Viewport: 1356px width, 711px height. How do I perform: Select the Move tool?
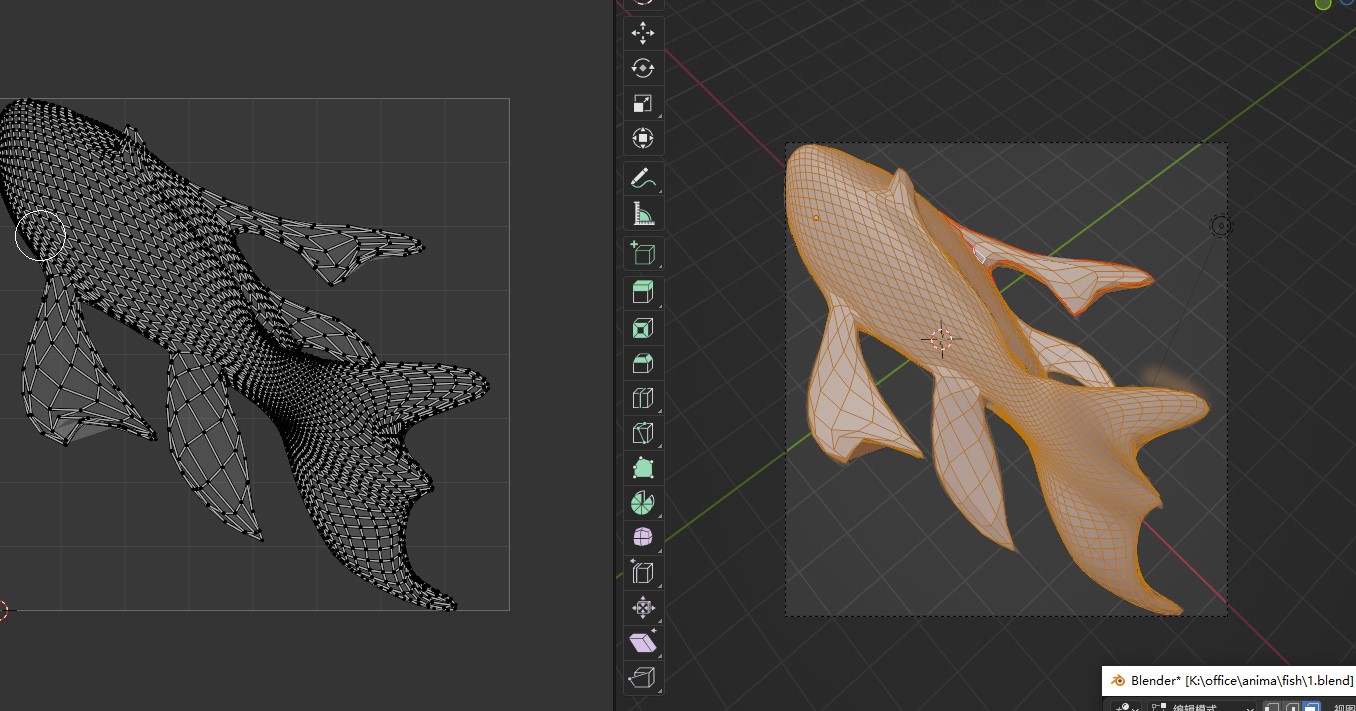[643, 33]
